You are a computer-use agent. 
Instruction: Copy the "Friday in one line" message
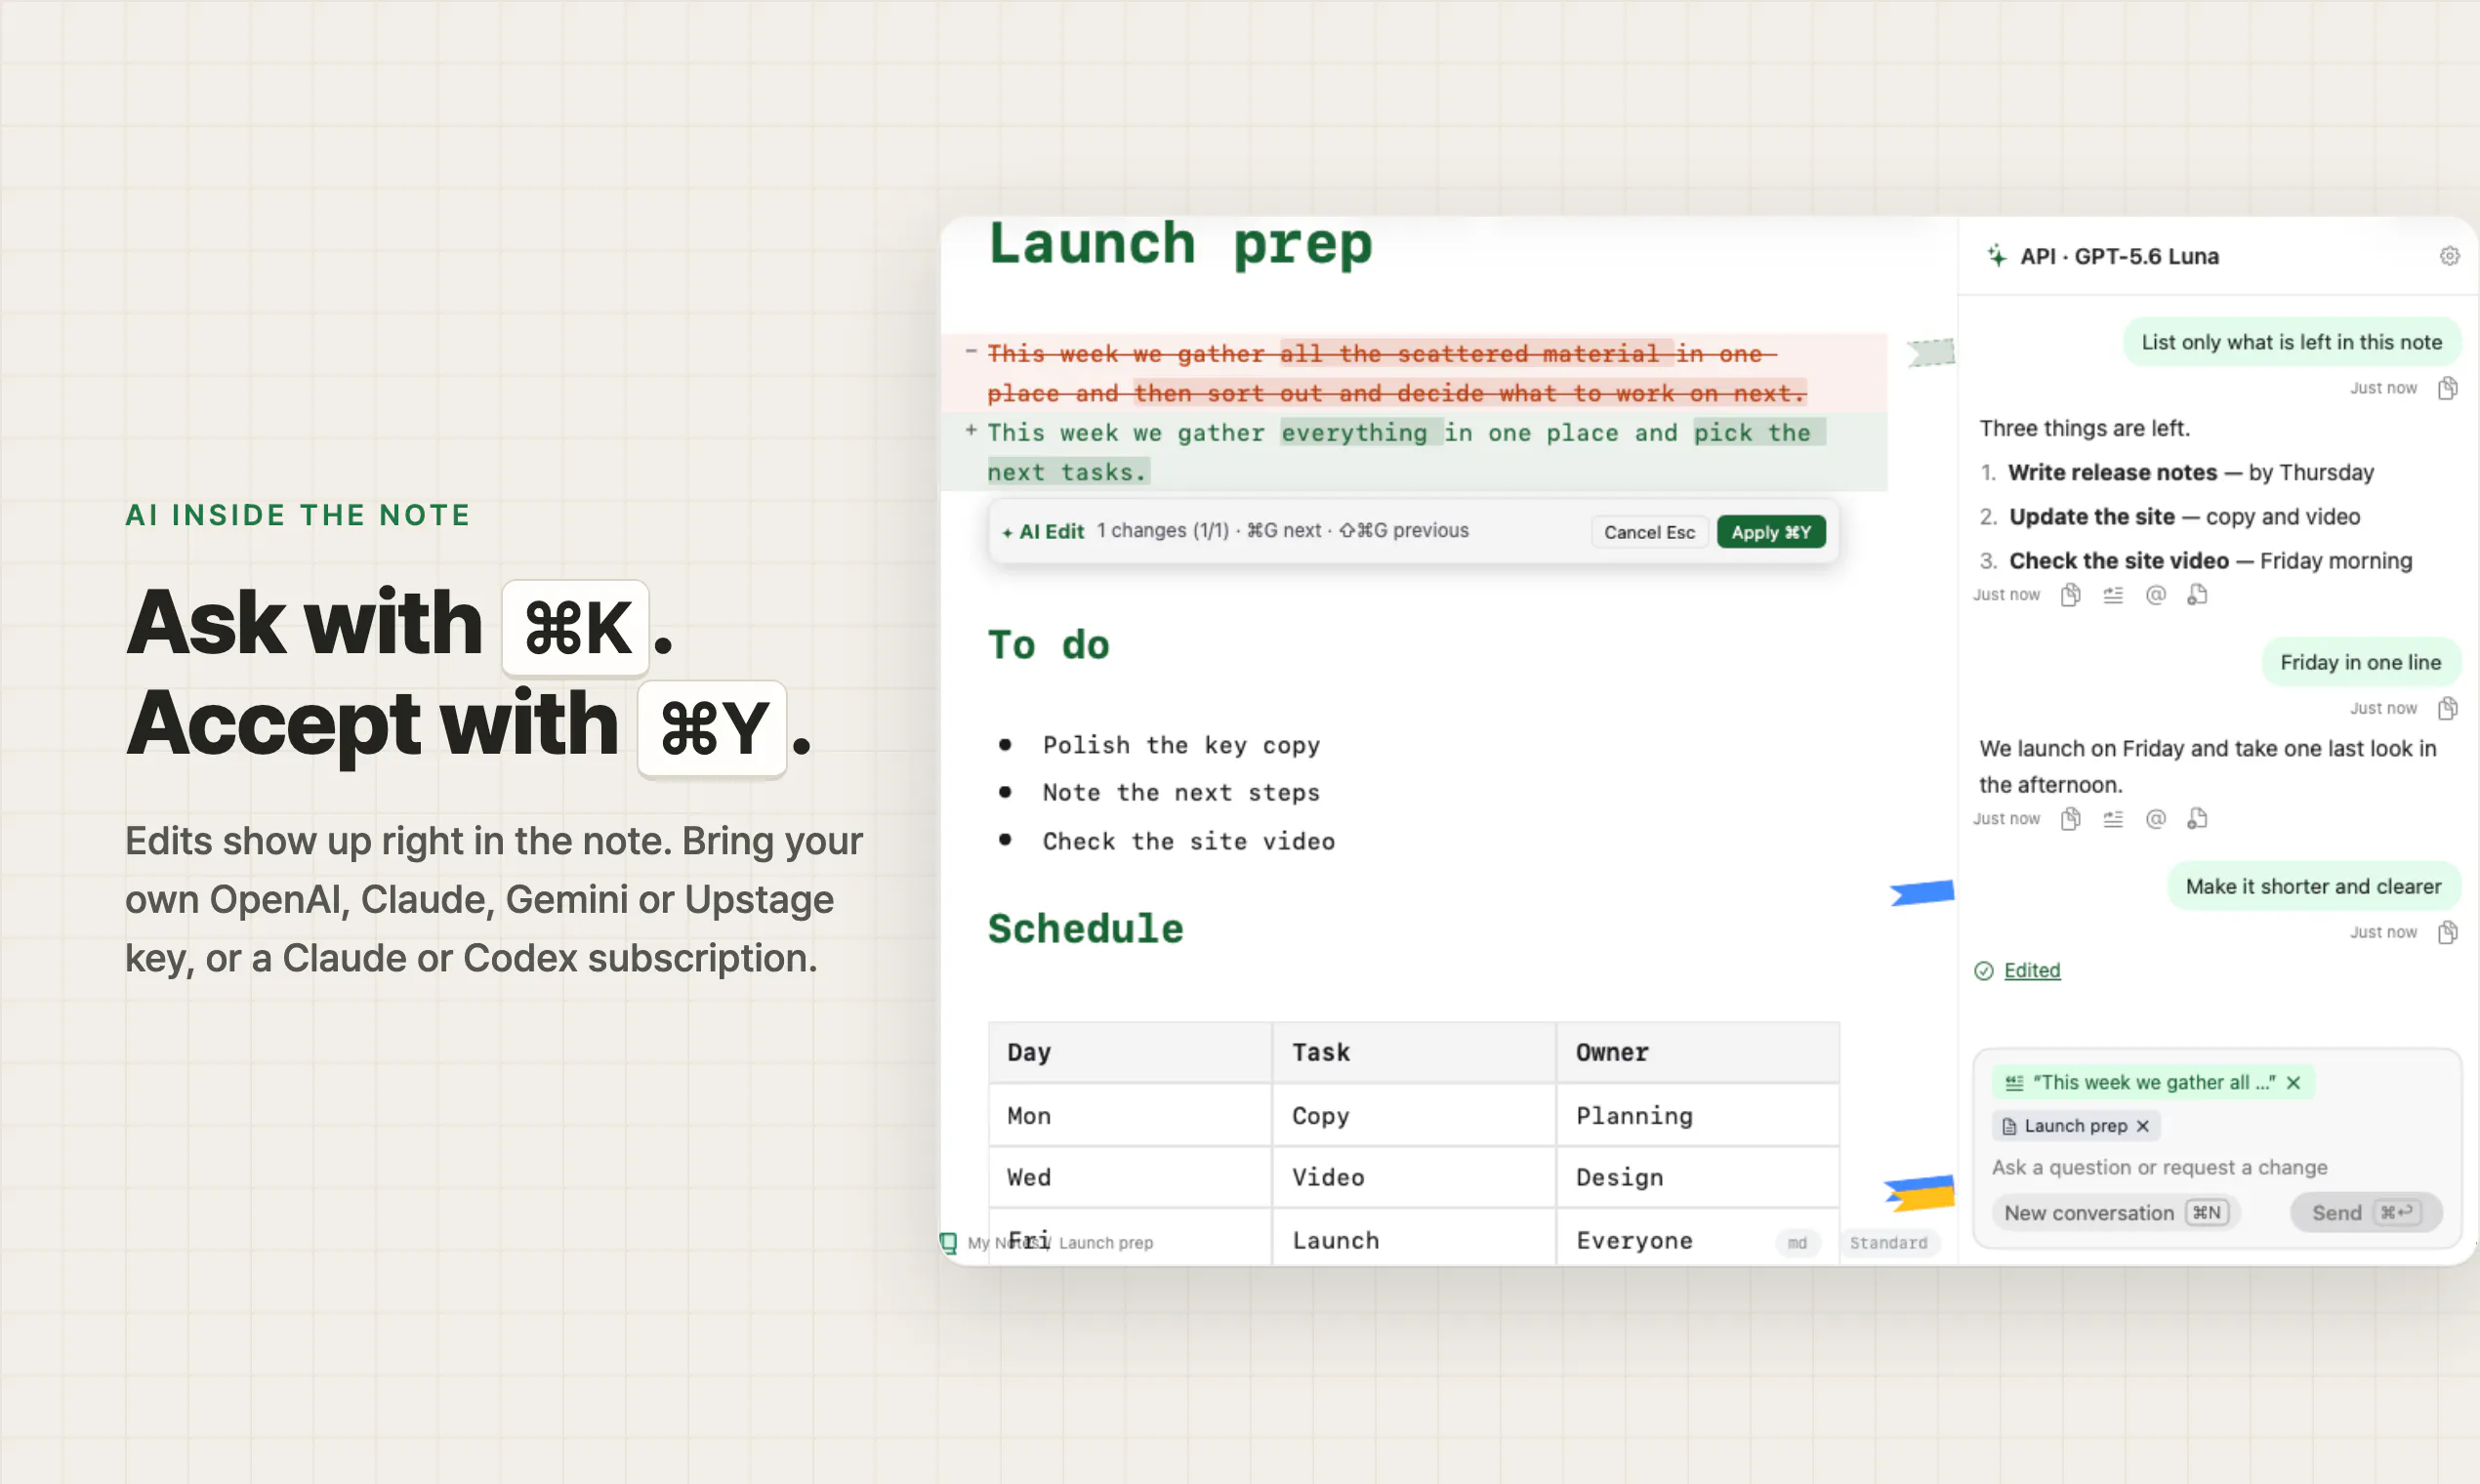(2447, 708)
